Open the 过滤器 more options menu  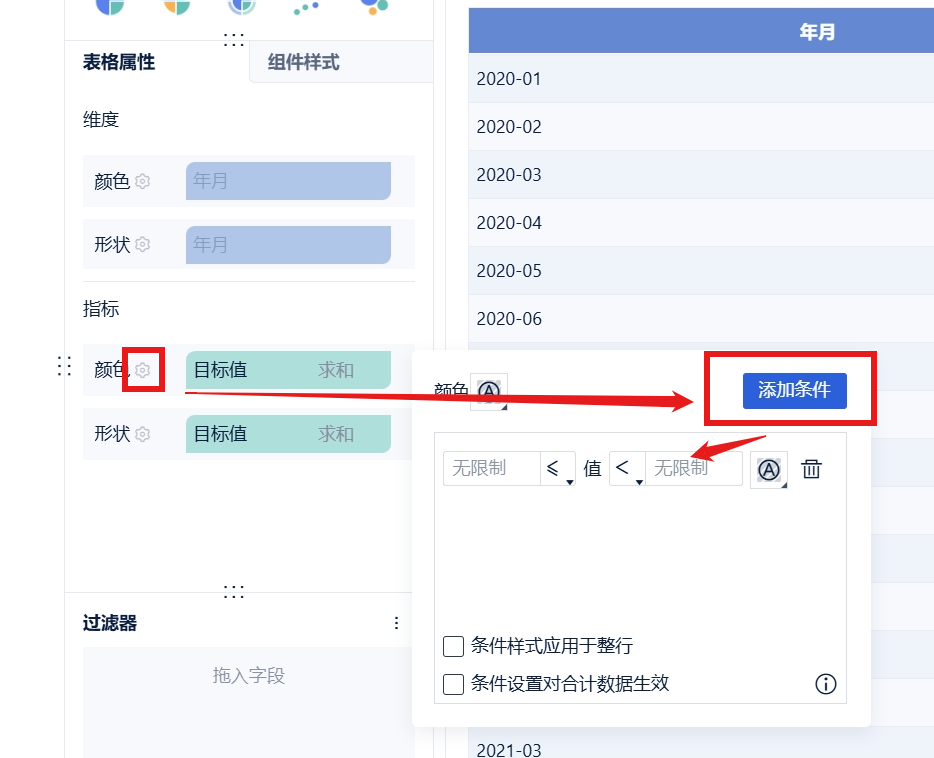(396, 623)
